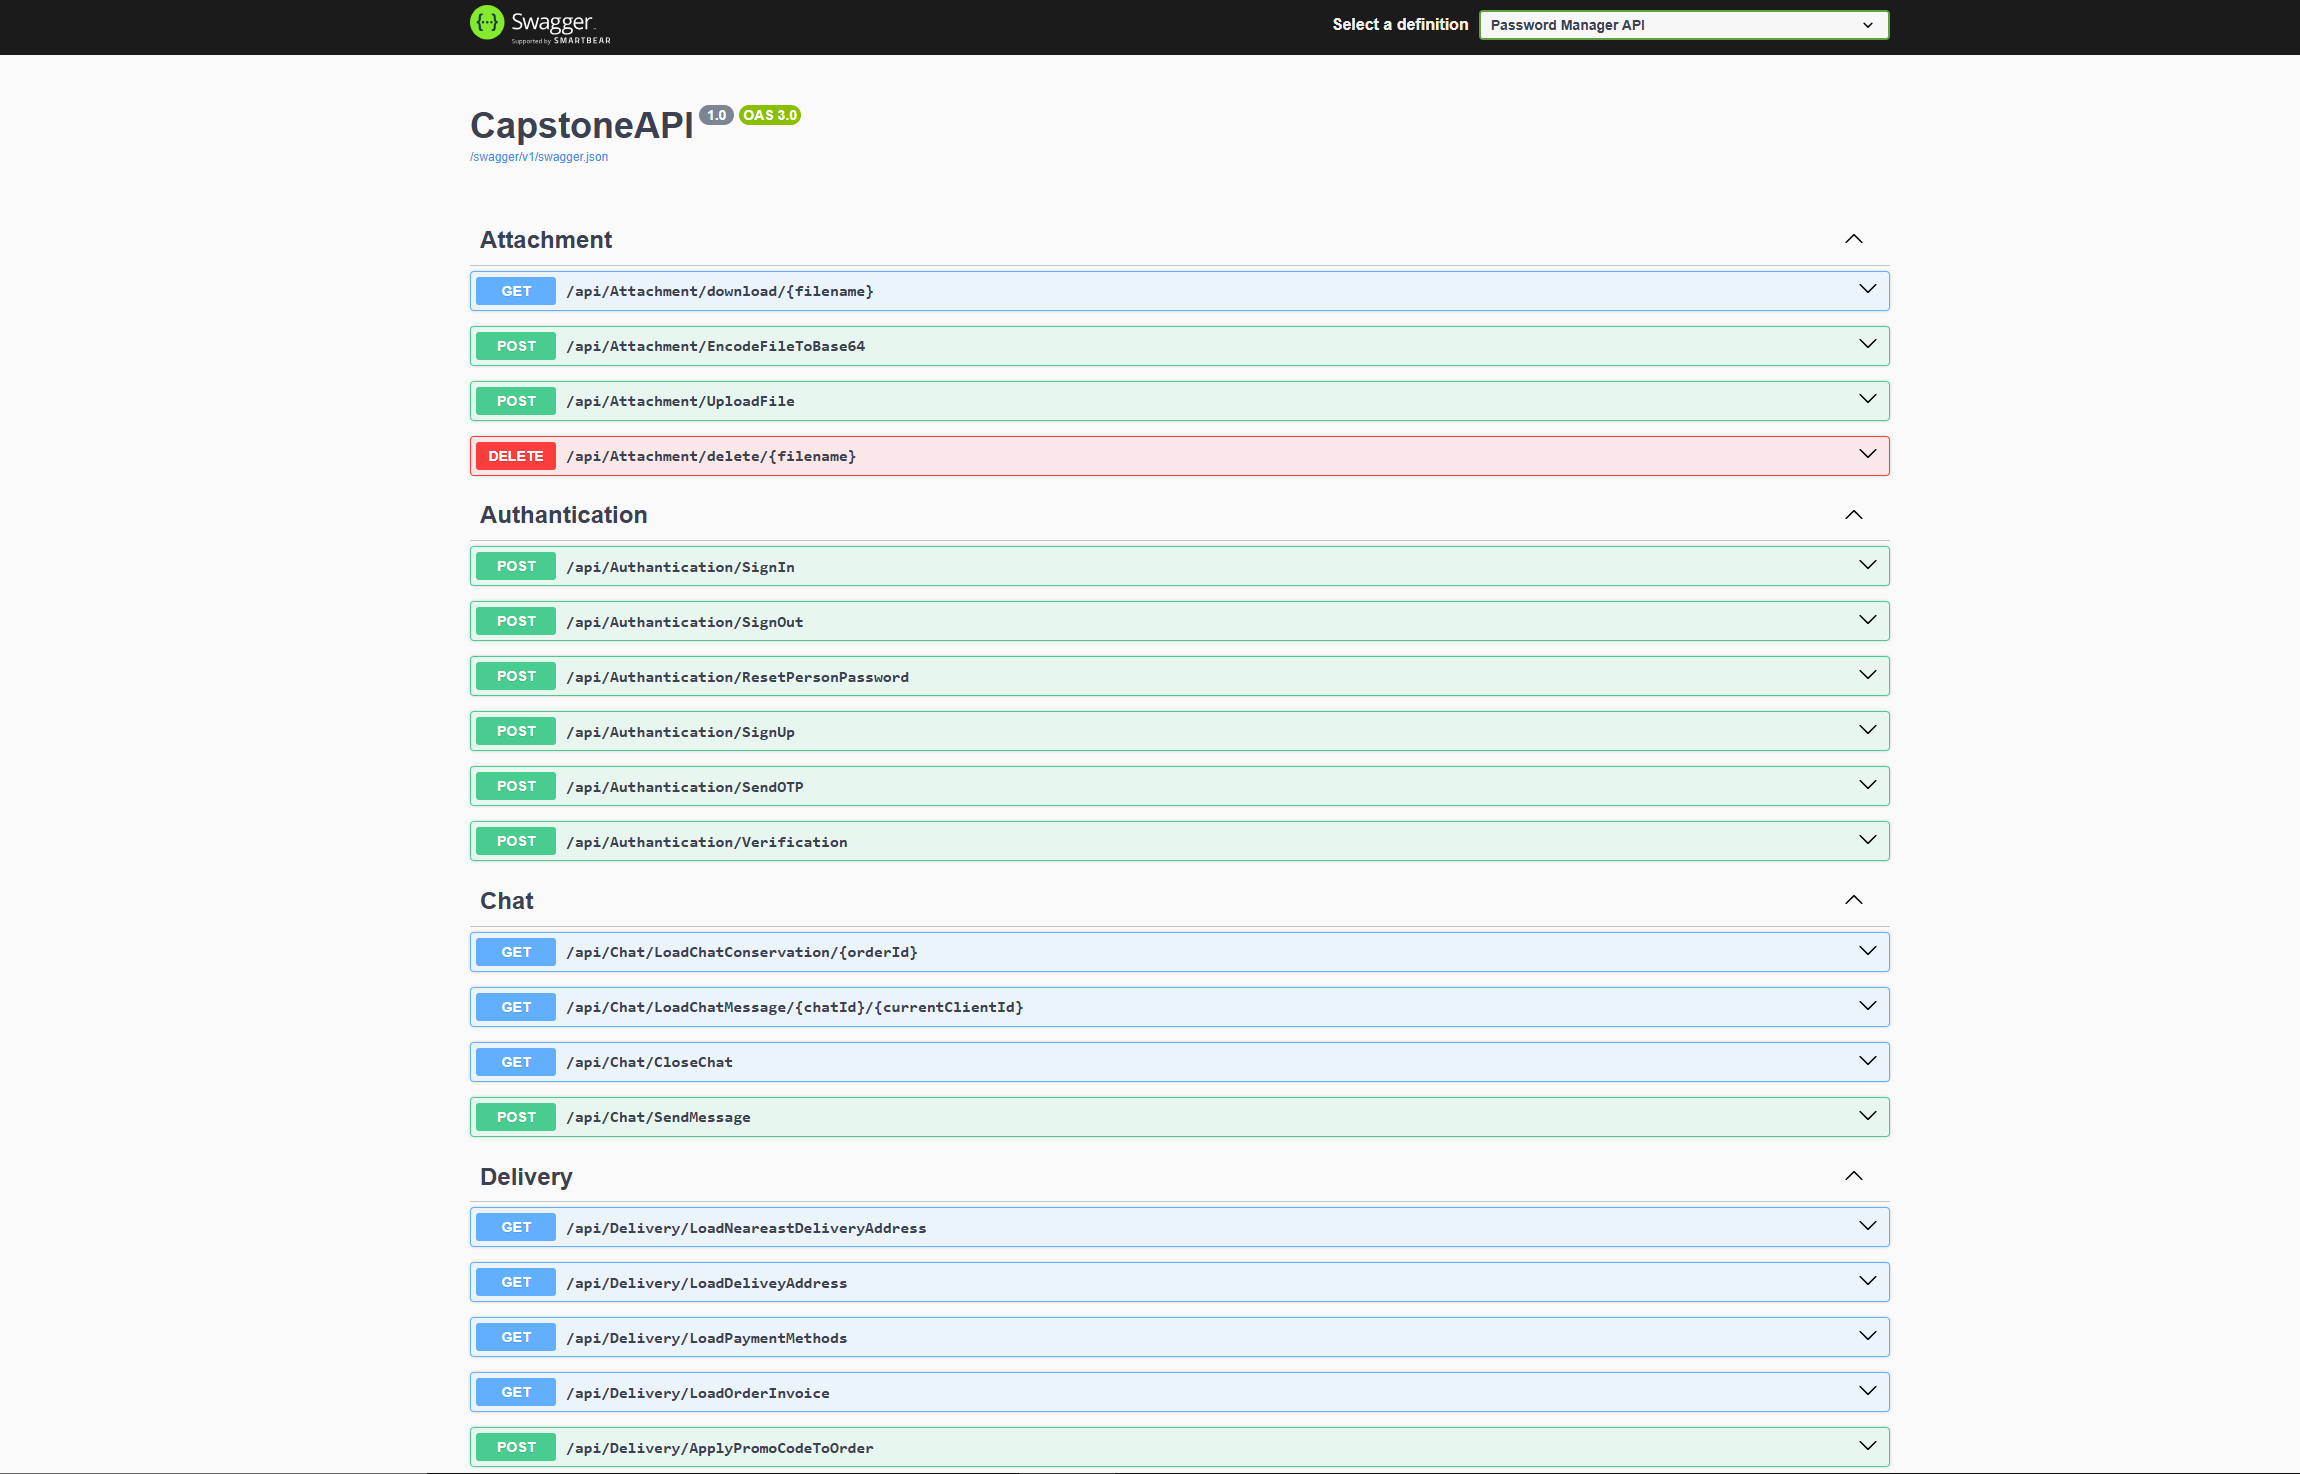
Task: Expand the GET Attachment download endpoint arrow
Action: click(1867, 290)
